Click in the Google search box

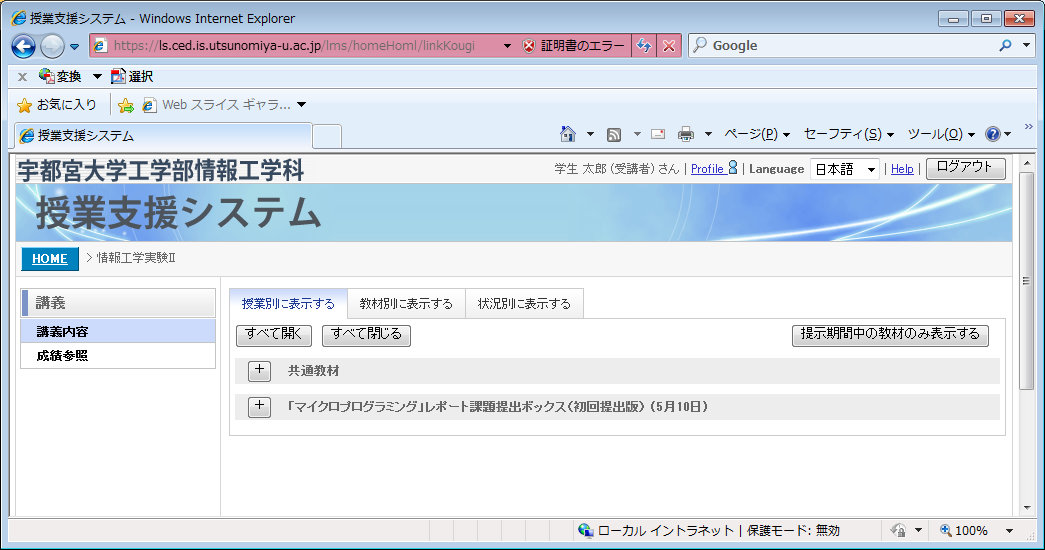pyautogui.click(x=850, y=46)
